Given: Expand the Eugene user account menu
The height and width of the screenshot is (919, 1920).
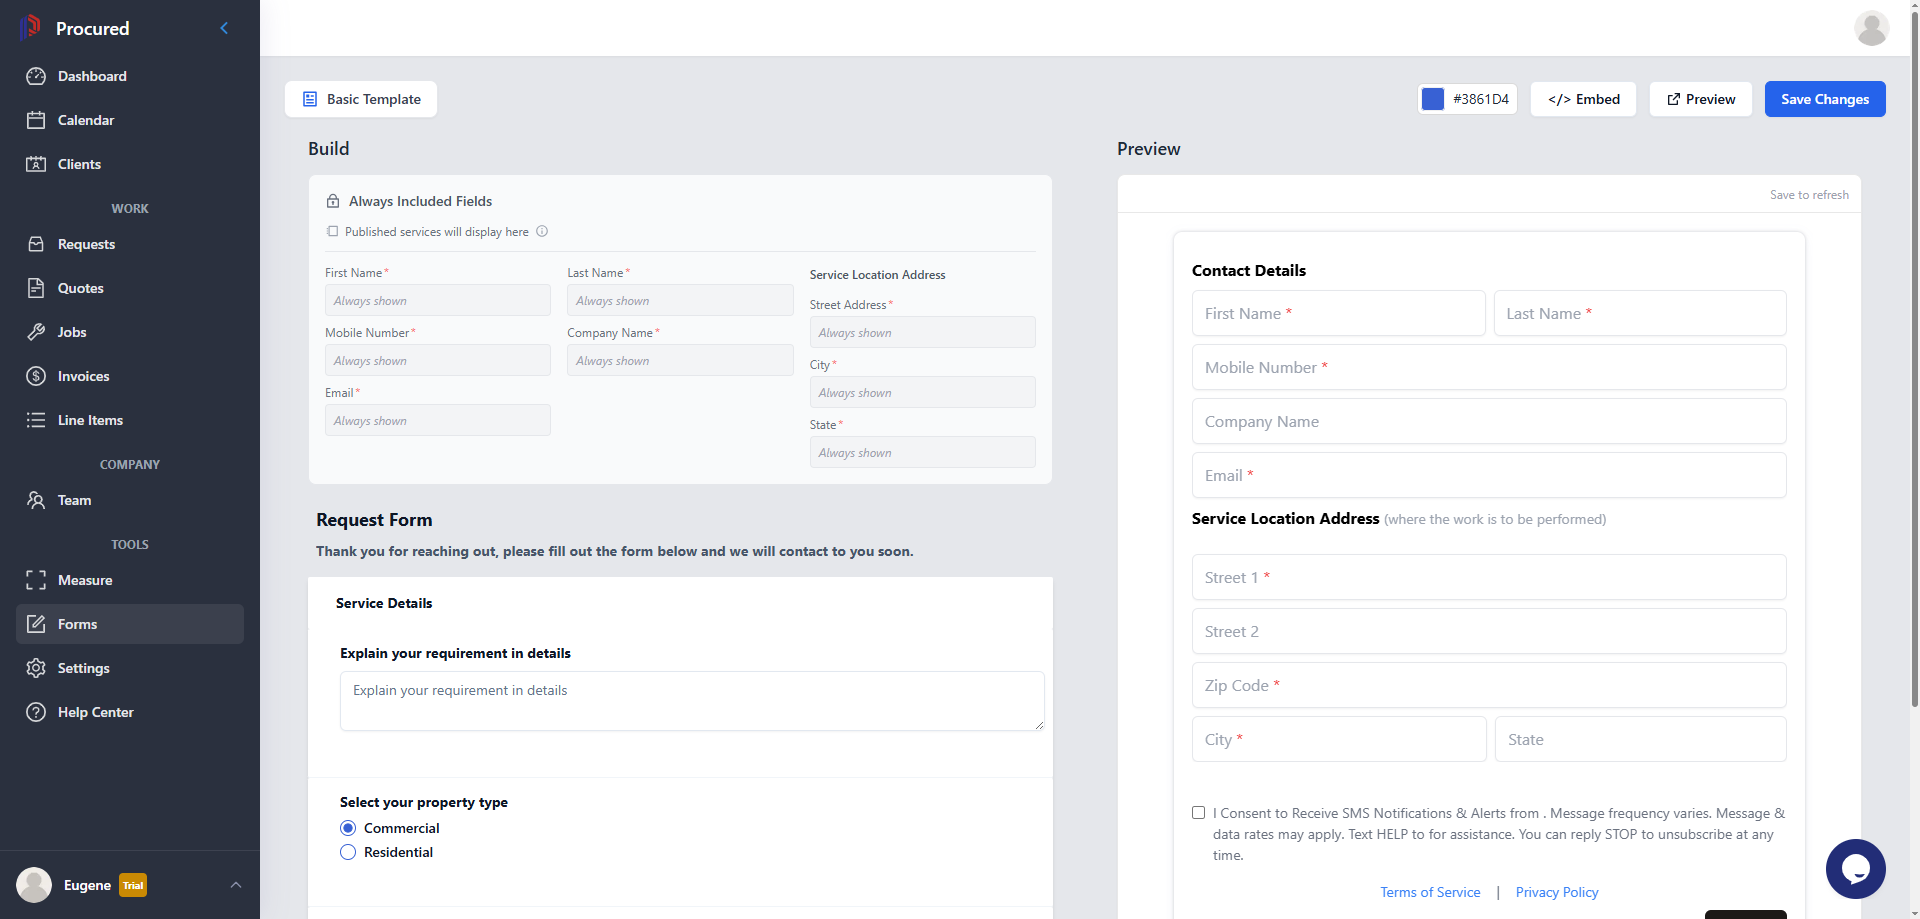Looking at the screenshot, I should (236, 885).
